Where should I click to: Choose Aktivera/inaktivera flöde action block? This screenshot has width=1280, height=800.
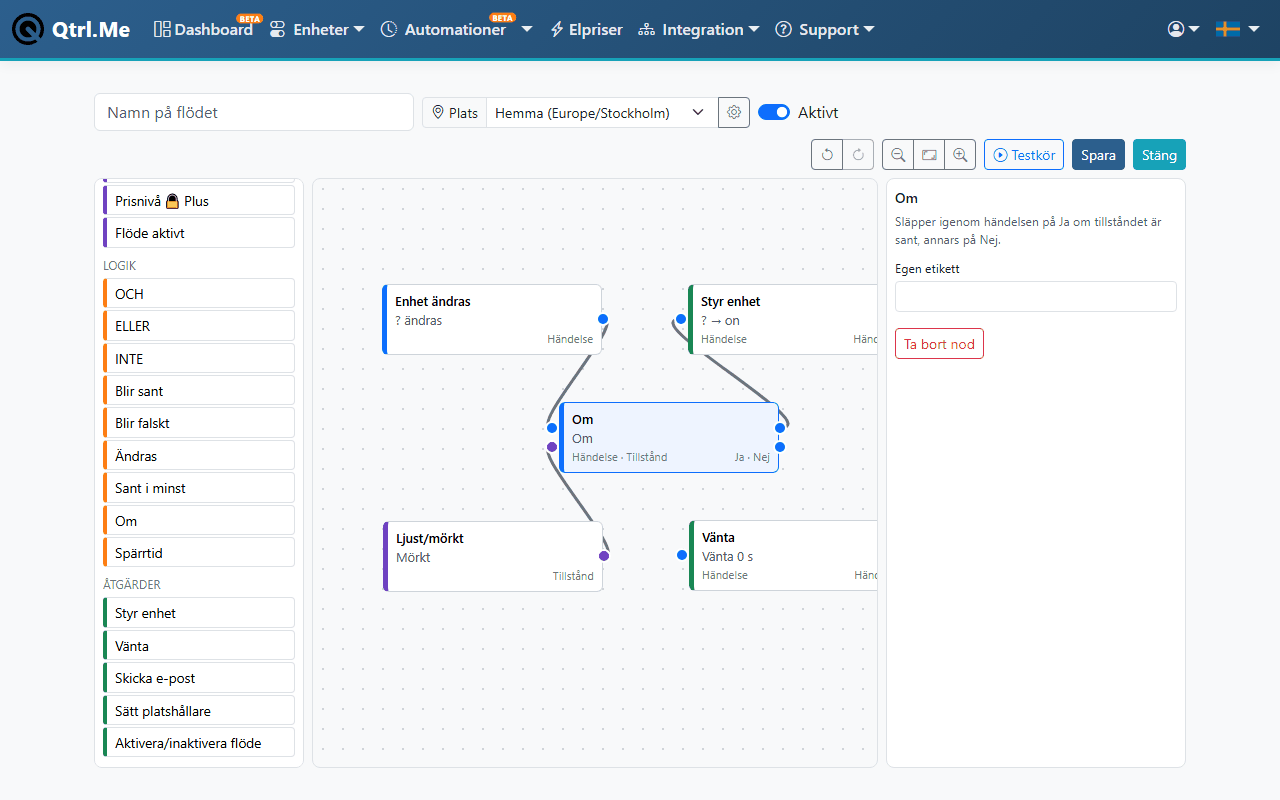tap(199, 743)
